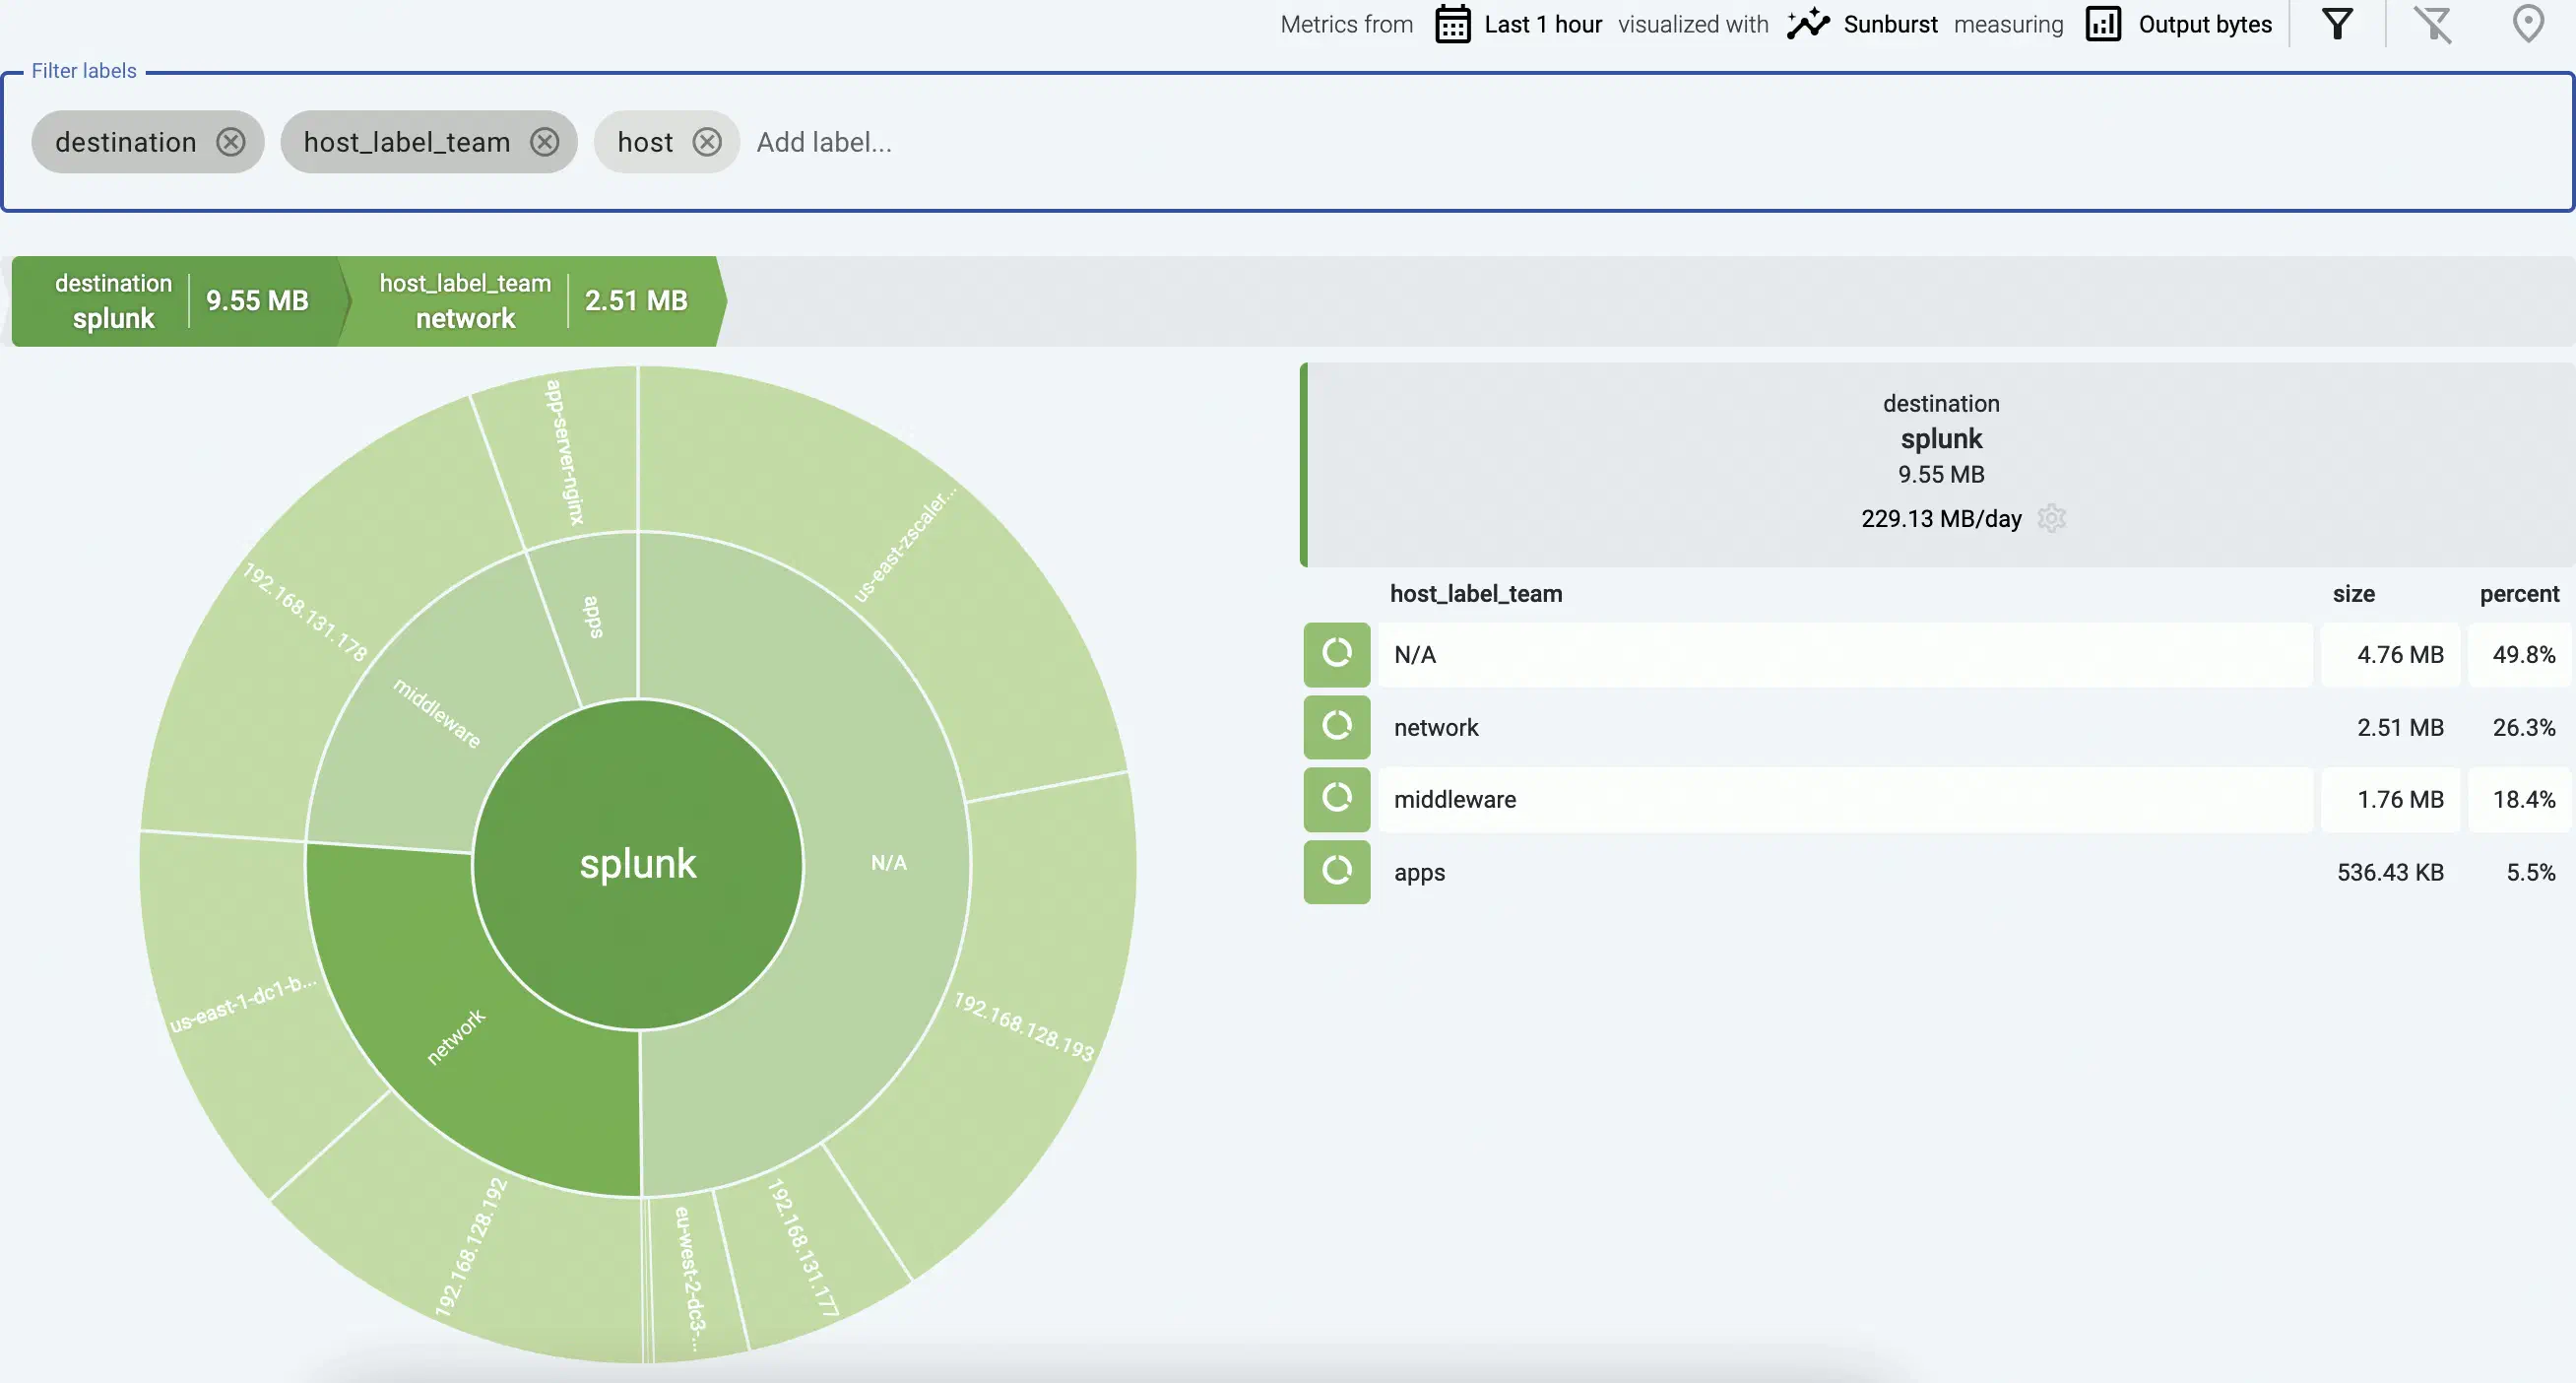Click the 192.168.128.192 outer segment
The image size is (2576, 1383).
pos(471,1247)
